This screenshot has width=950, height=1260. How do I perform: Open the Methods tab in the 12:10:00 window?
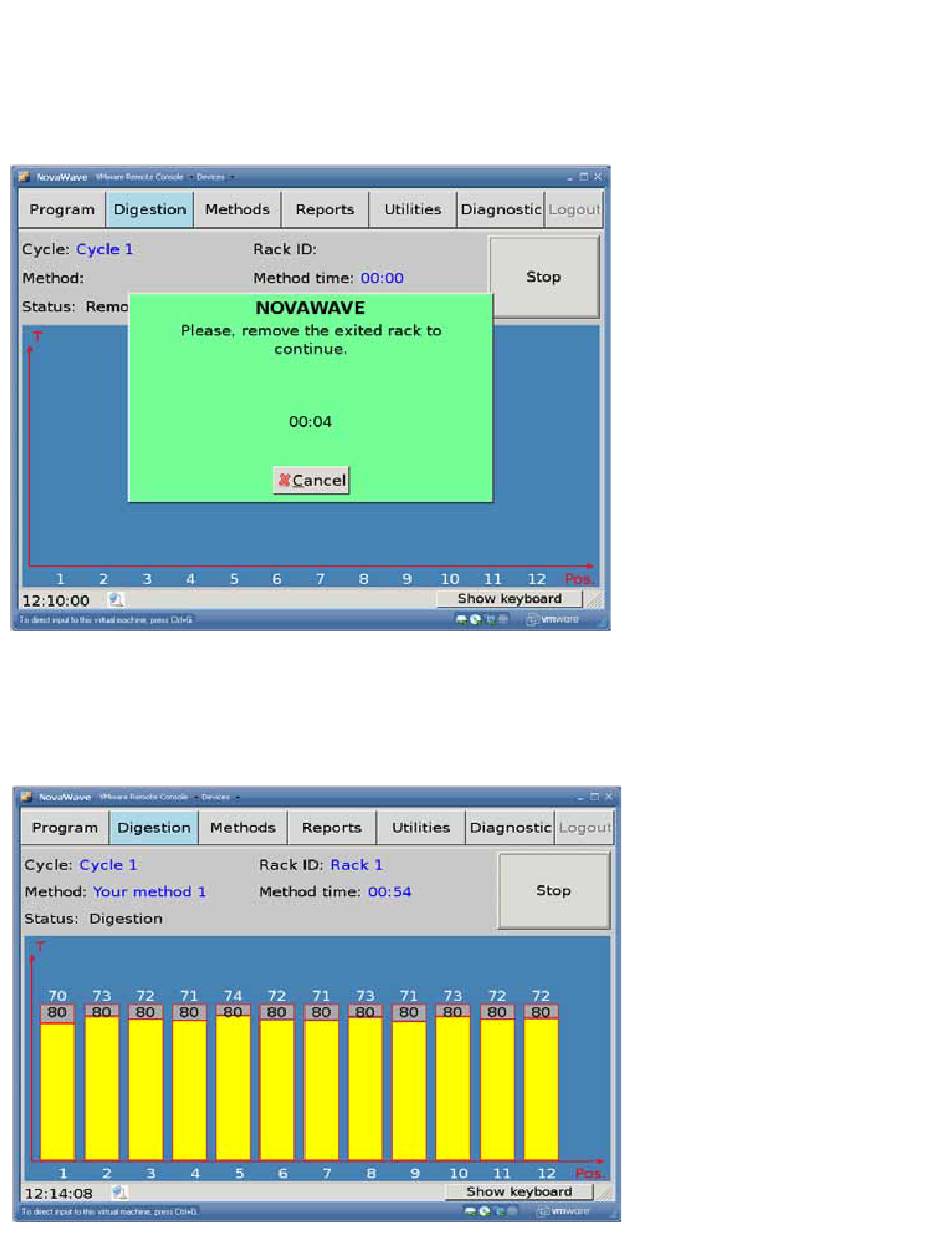coord(237,210)
